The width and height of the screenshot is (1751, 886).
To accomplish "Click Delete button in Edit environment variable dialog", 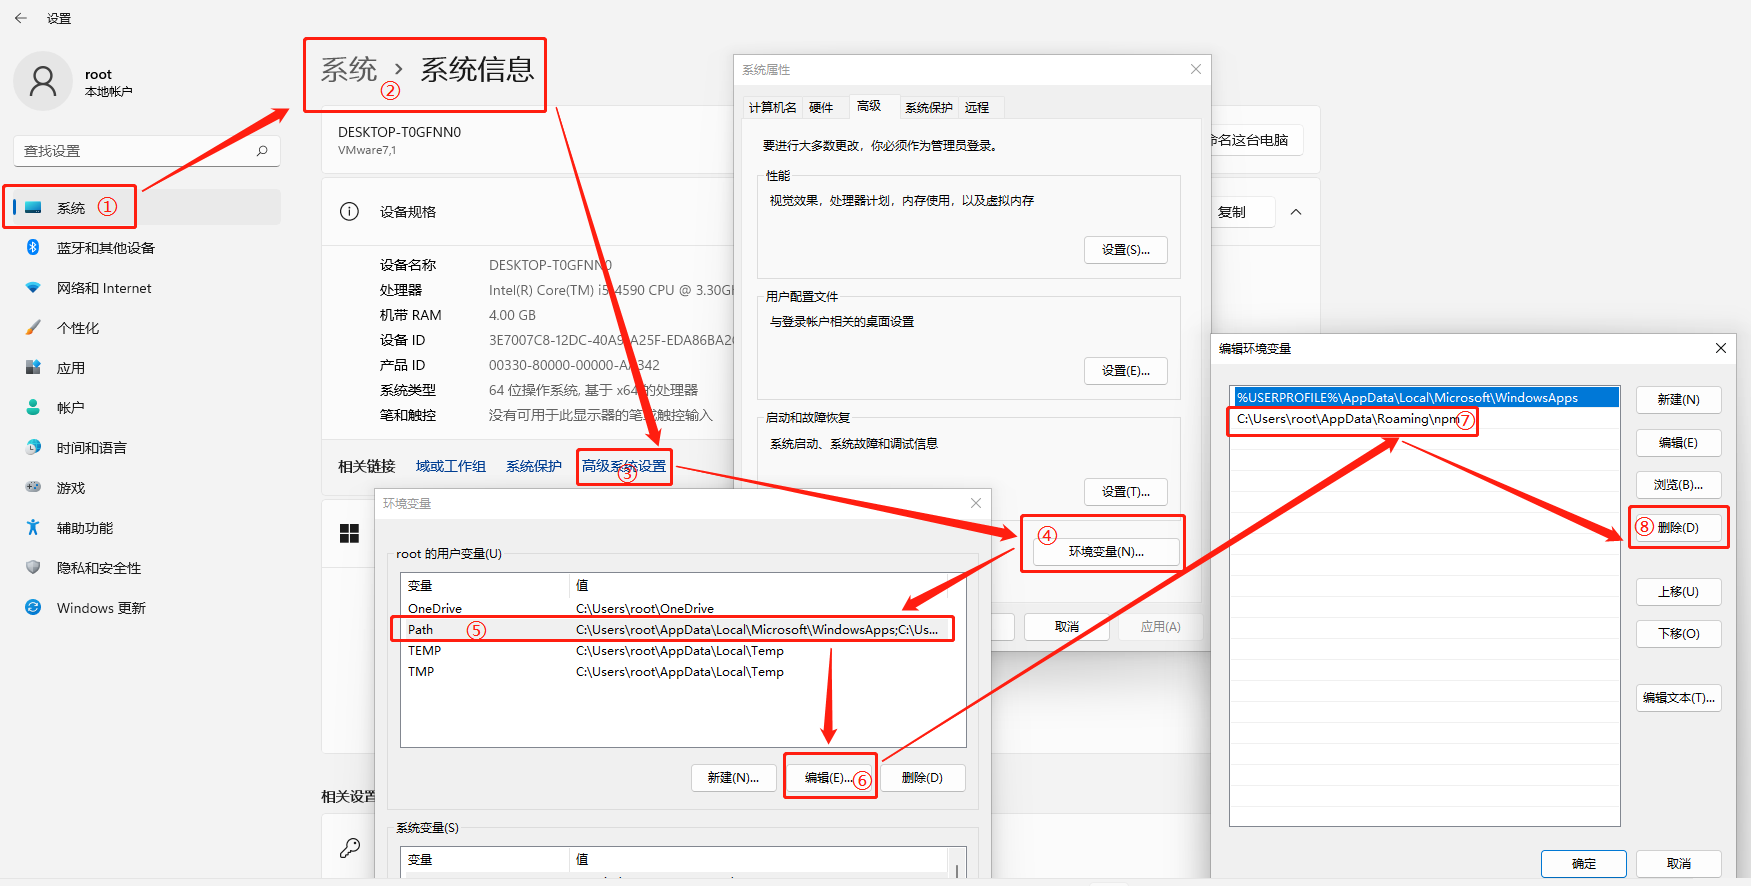I will click(1678, 528).
